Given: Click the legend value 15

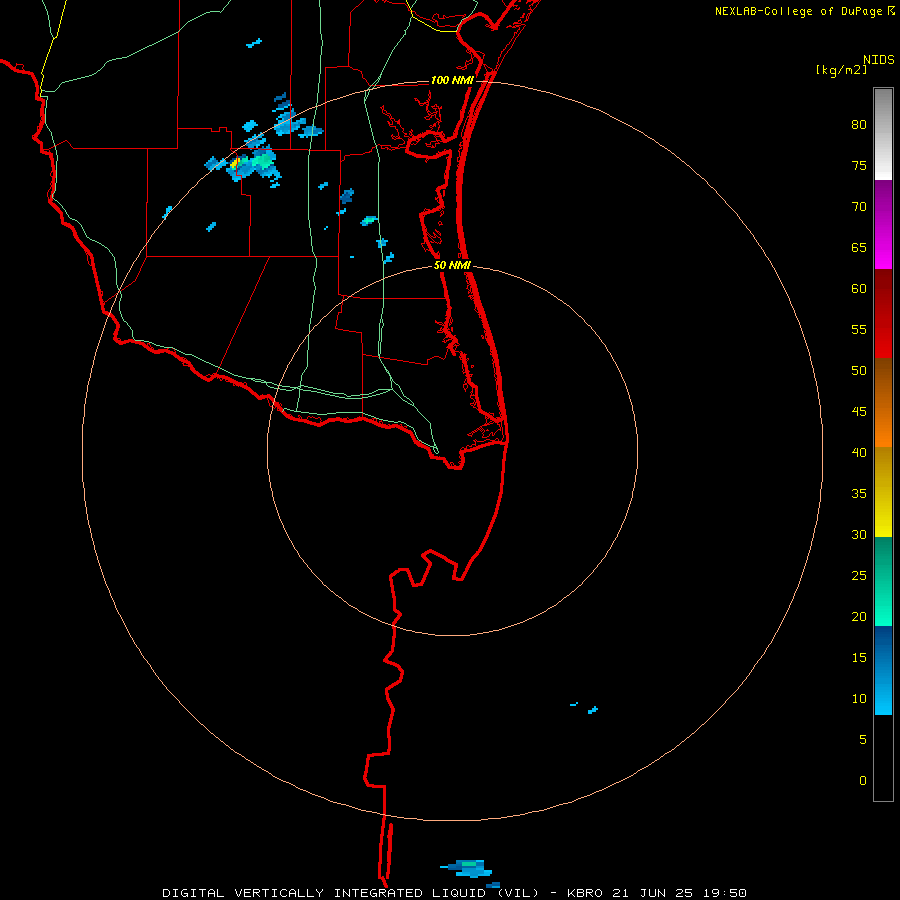Looking at the screenshot, I should pyautogui.click(x=859, y=657).
